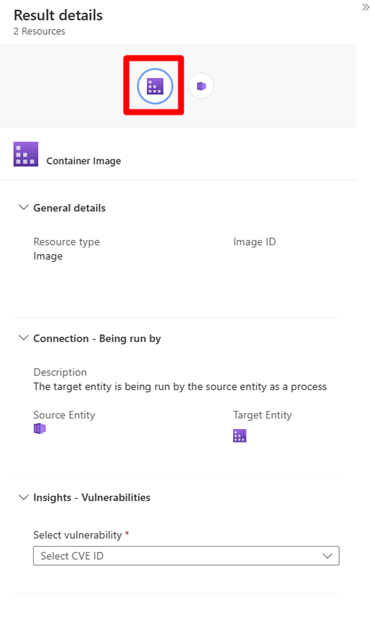
Task: Click the Insights - Vulnerabilities heading
Action: click(92, 497)
